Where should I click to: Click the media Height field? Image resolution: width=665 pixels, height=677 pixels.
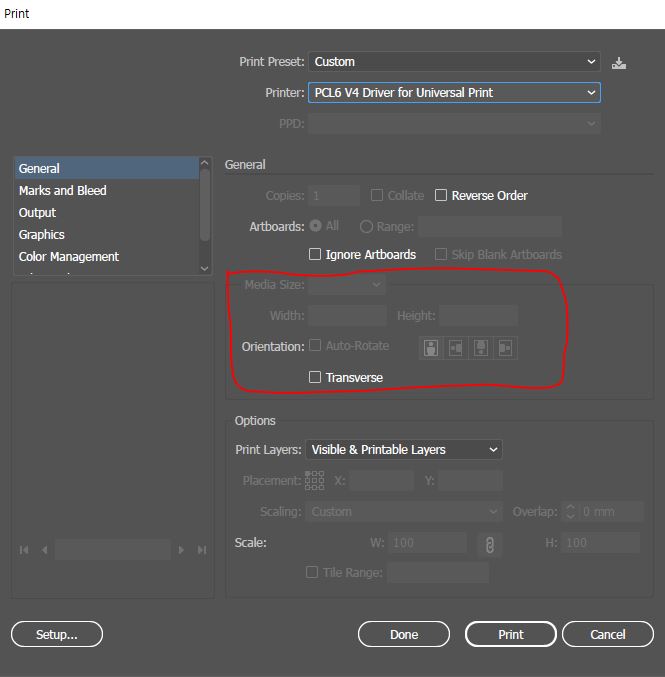(x=478, y=315)
